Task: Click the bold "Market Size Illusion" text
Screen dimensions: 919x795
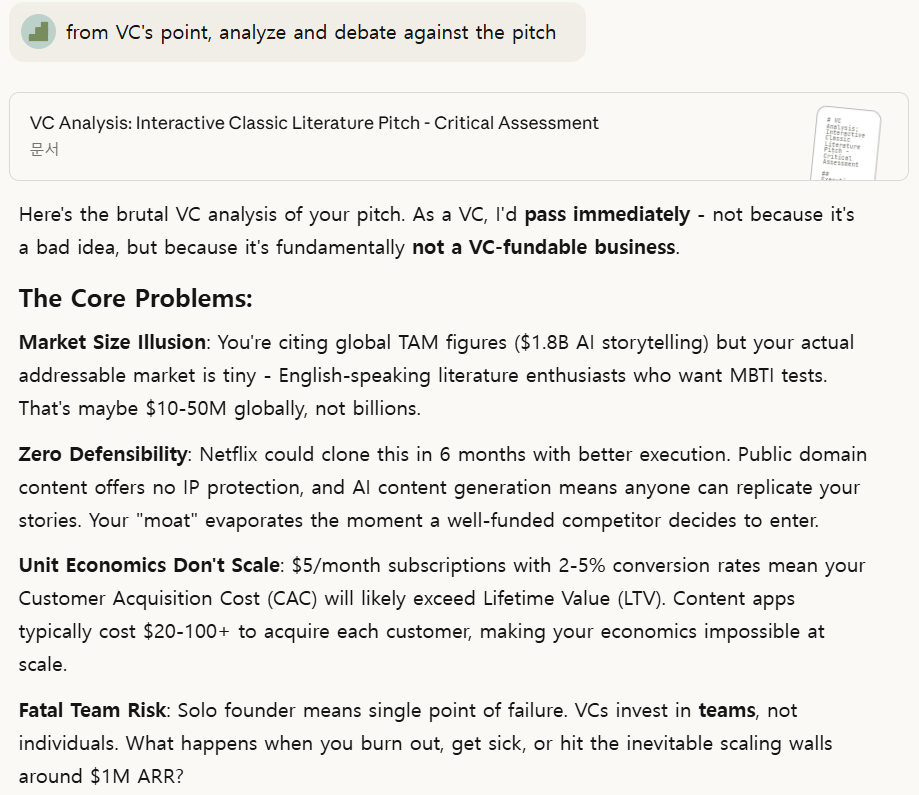Action: (x=112, y=342)
